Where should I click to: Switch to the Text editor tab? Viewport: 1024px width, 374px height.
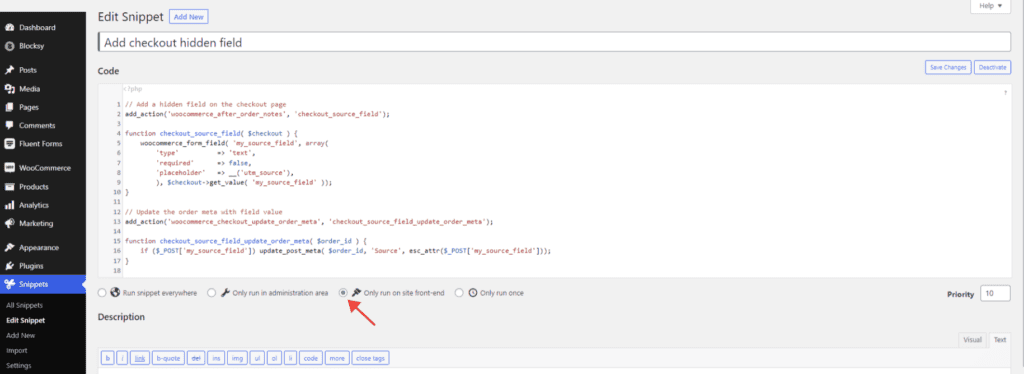[x=999, y=340]
